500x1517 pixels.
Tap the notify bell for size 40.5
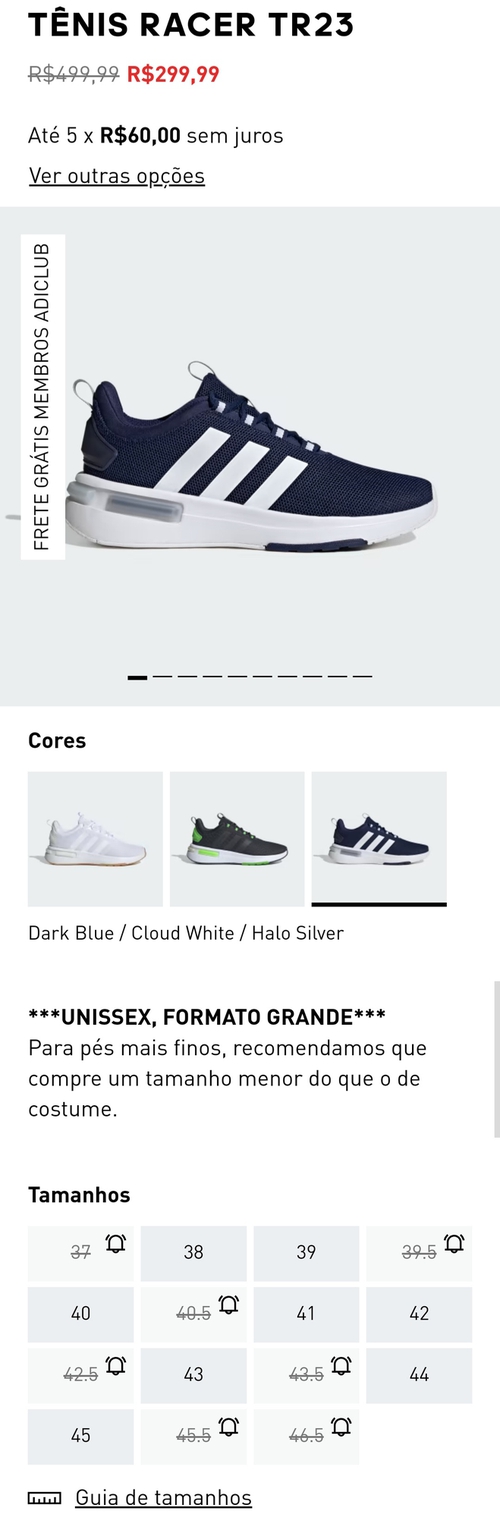(228, 1305)
